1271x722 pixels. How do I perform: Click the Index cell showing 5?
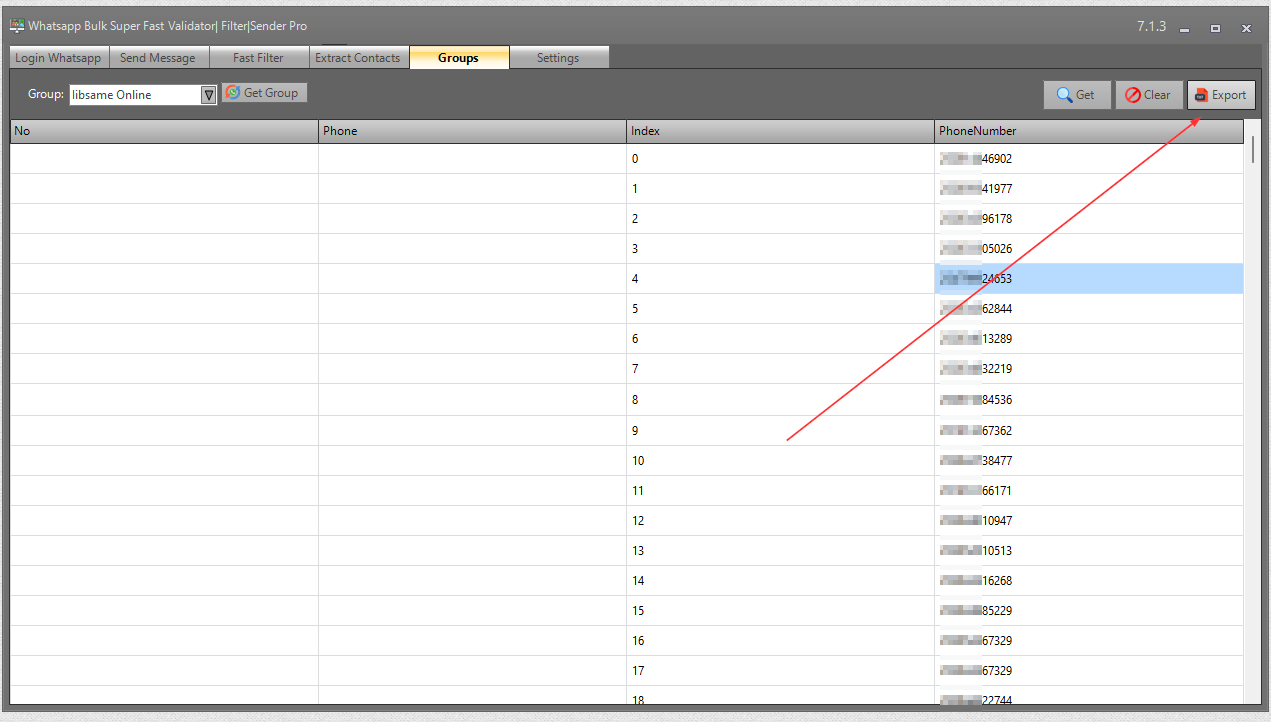tap(780, 309)
